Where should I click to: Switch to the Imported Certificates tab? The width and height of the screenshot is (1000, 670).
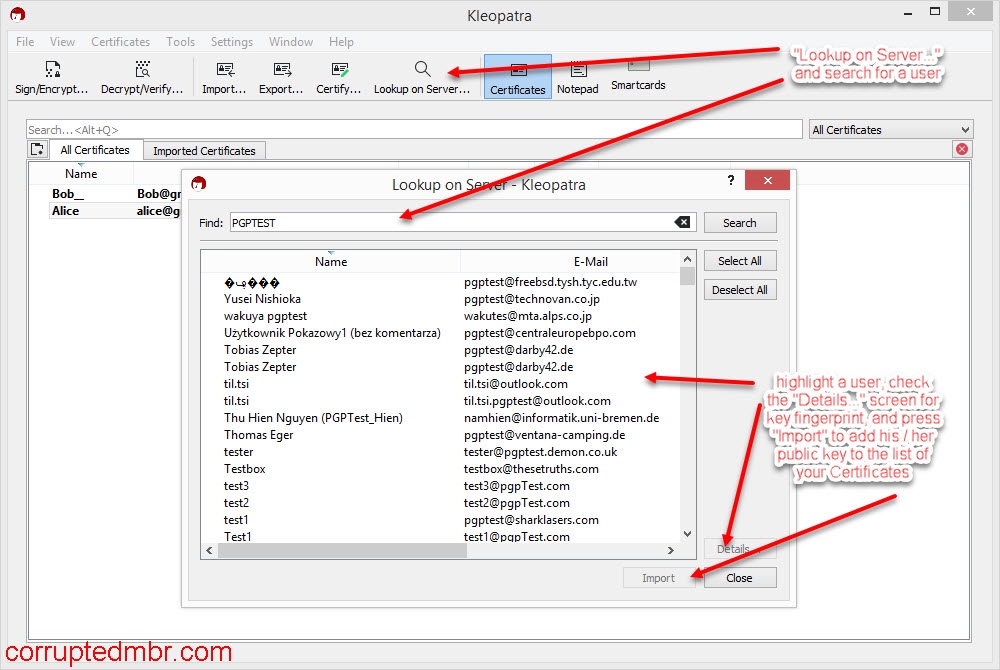click(204, 150)
